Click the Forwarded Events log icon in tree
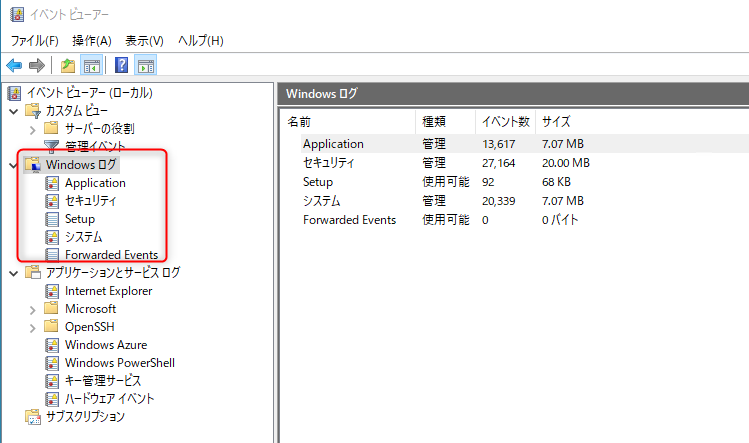This screenshot has width=749, height=443. [x=52, y=255]
